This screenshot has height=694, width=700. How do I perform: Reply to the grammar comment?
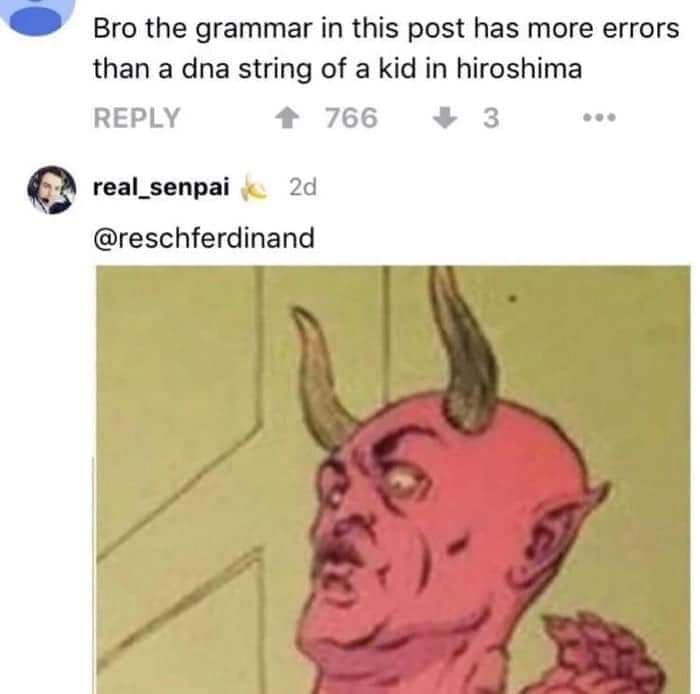pos(137,118)
